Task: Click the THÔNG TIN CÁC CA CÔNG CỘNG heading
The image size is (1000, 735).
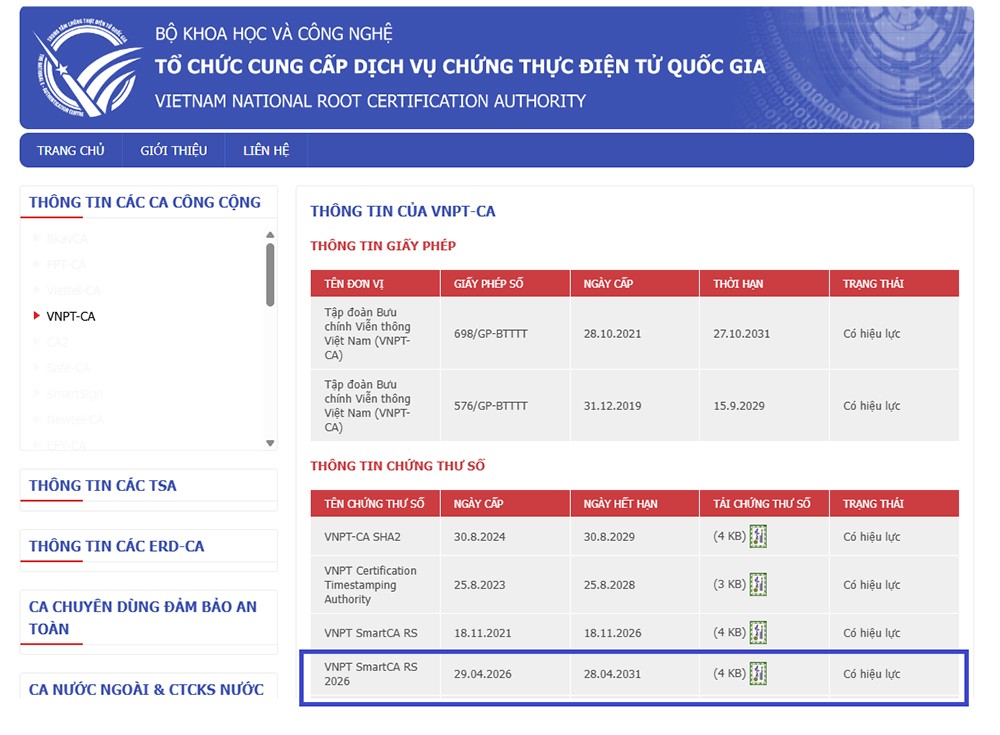Action: (145, 202)
